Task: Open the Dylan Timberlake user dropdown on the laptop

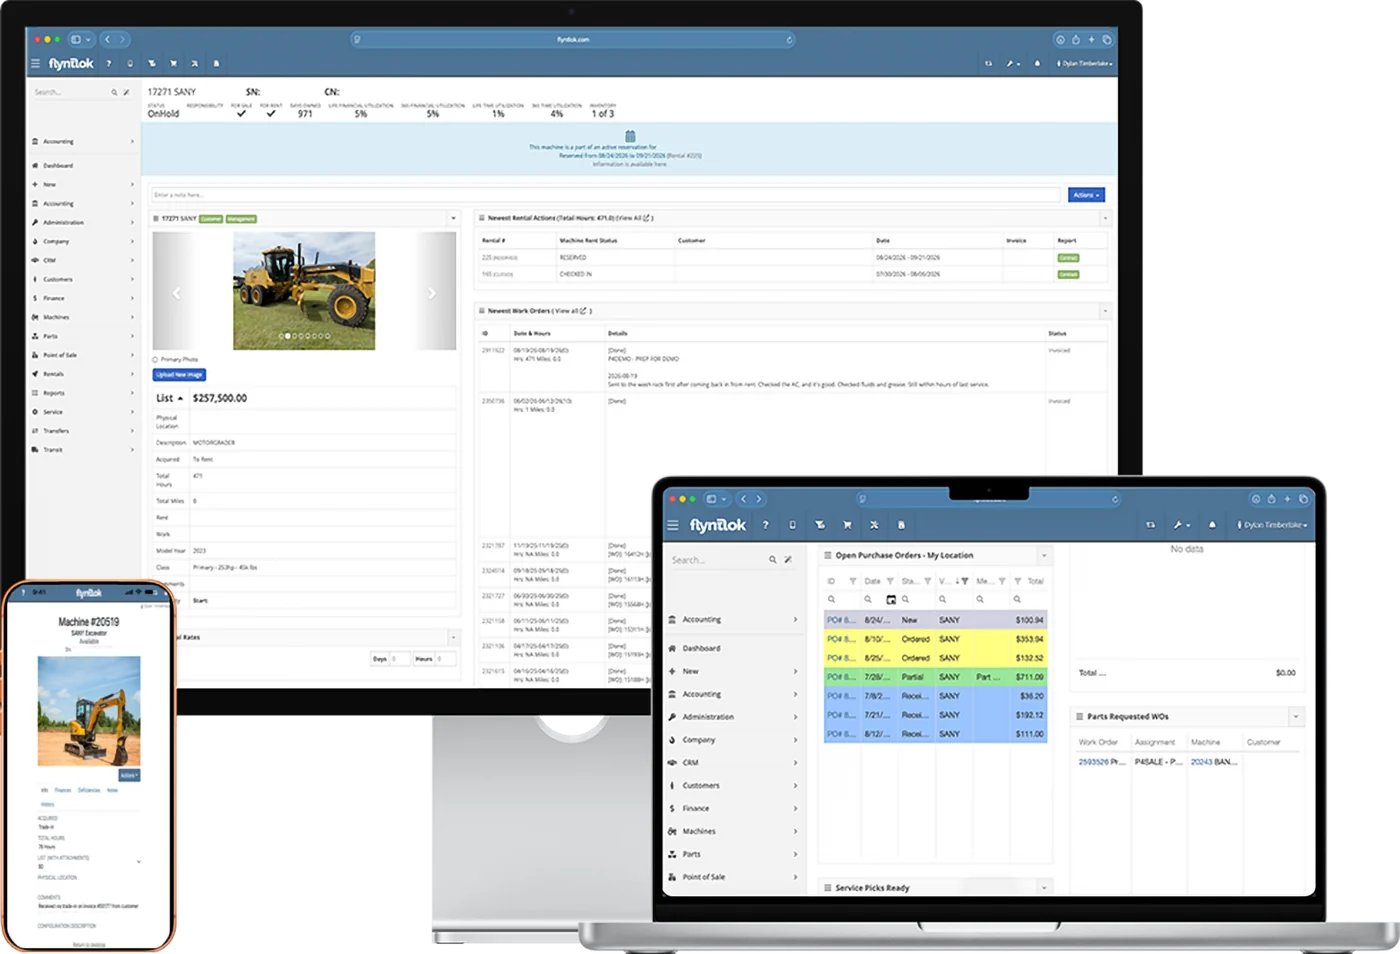Action: pos(1273,525)
